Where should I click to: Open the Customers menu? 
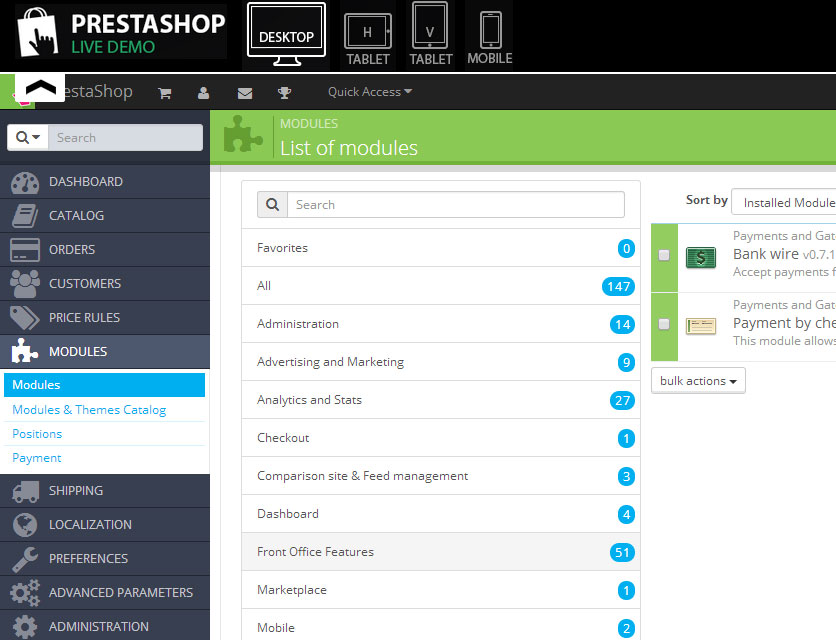point(105,284)
